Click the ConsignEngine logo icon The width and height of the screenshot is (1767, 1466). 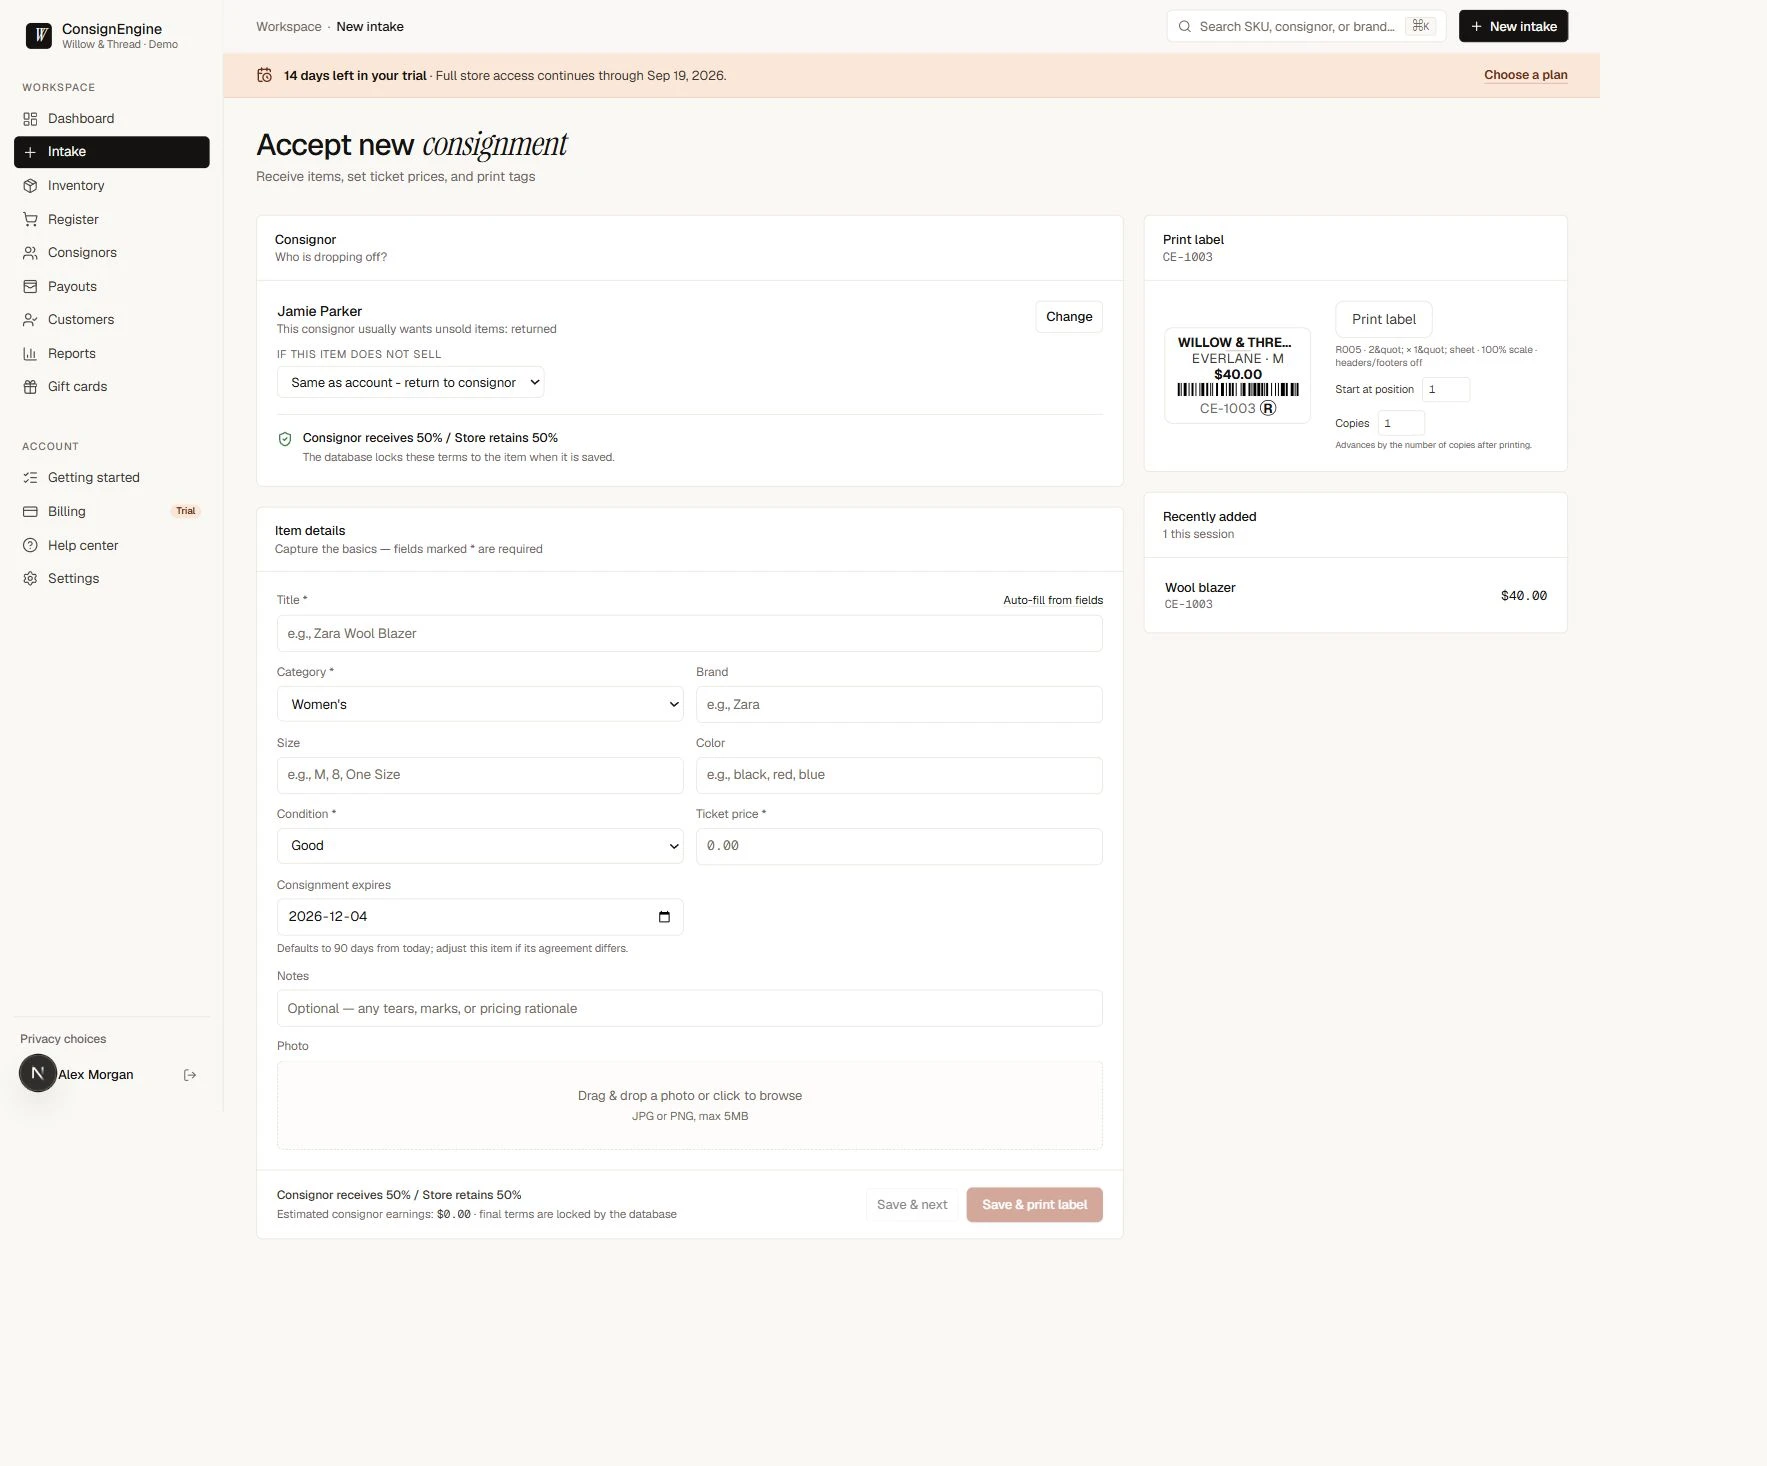38,36
